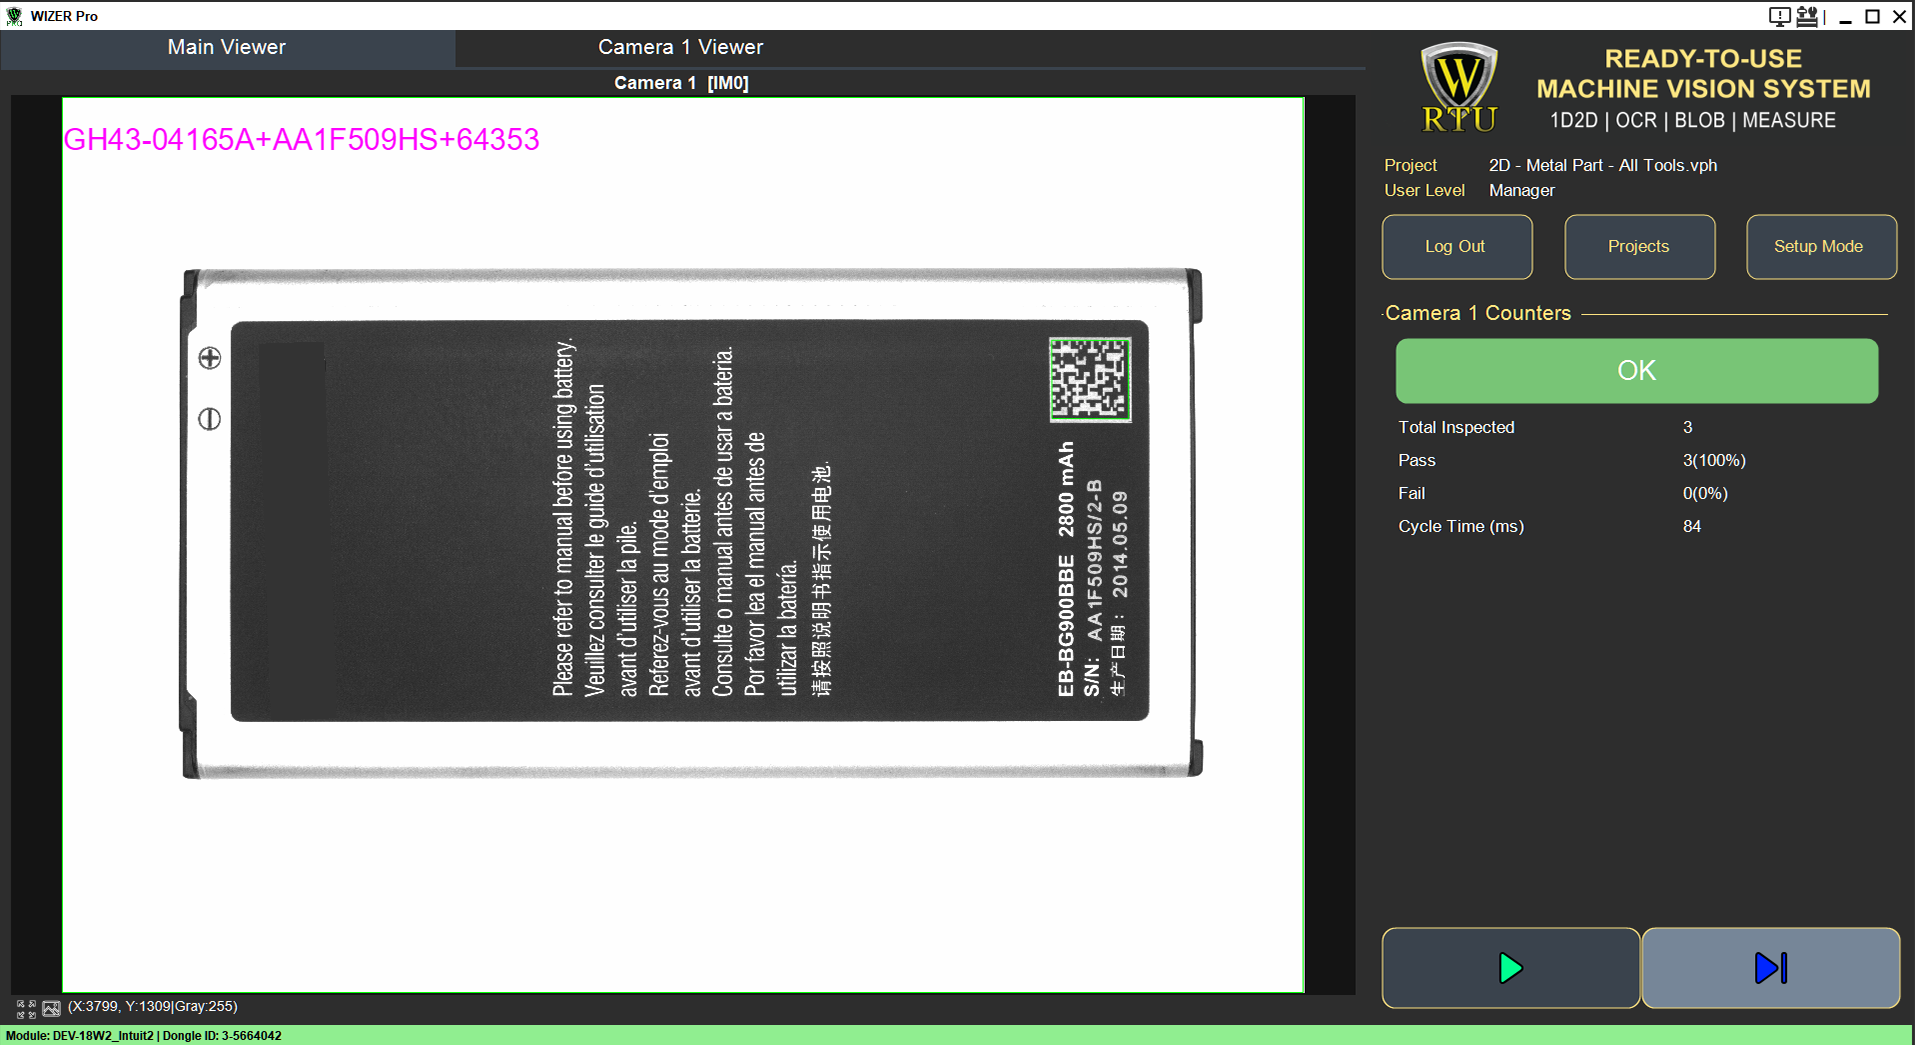Click the monitor alert icon in title bar
Image resolution: width=1915 pixels, height=1045 pixels.
[x=1779, y=16]
